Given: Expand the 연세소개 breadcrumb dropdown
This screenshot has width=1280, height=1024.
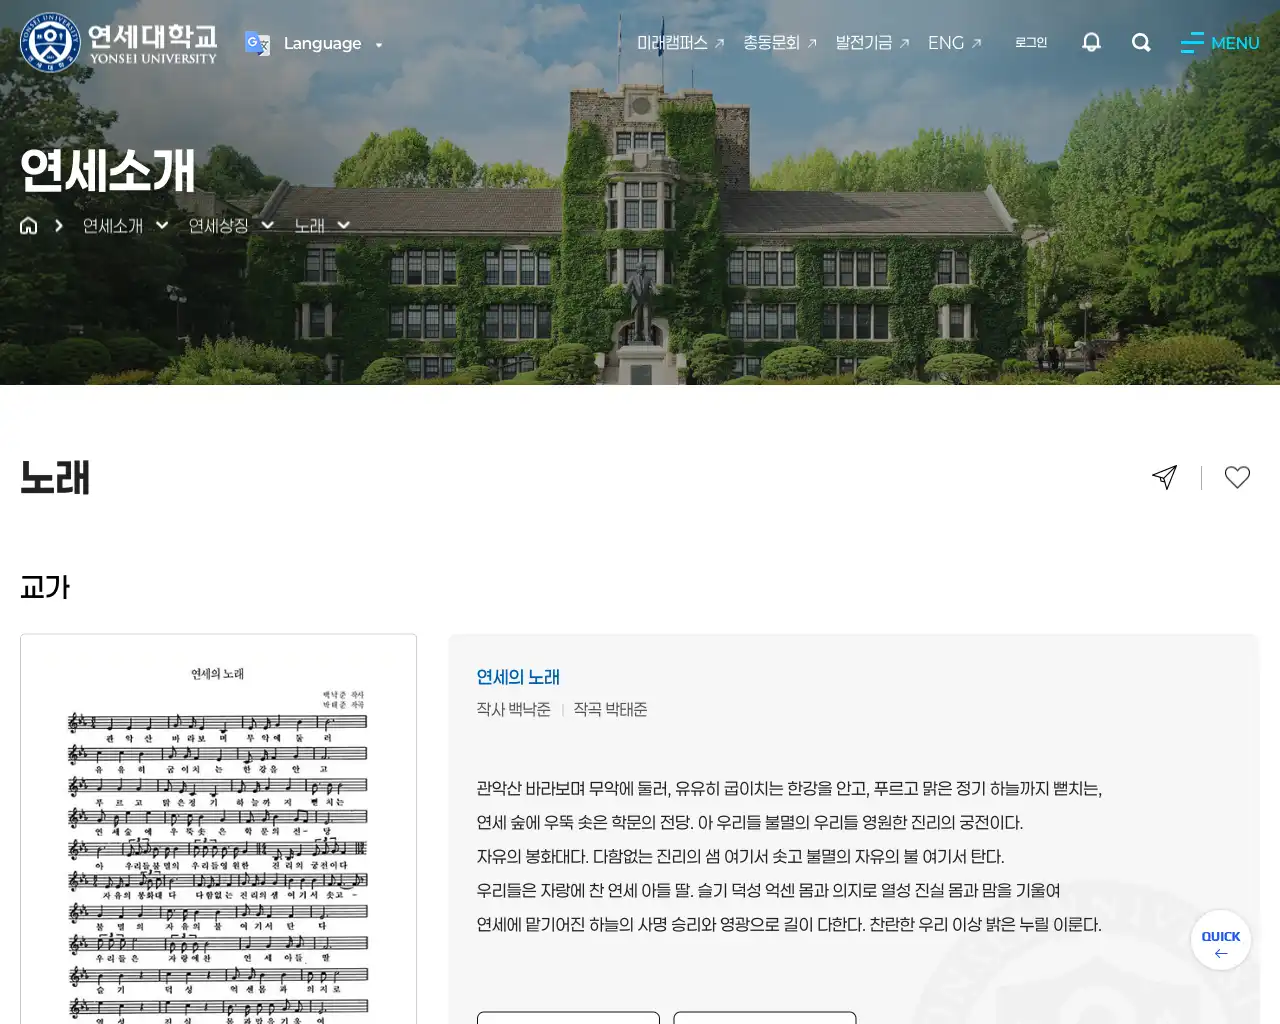Looking at the screenshot, I should 125,226.
